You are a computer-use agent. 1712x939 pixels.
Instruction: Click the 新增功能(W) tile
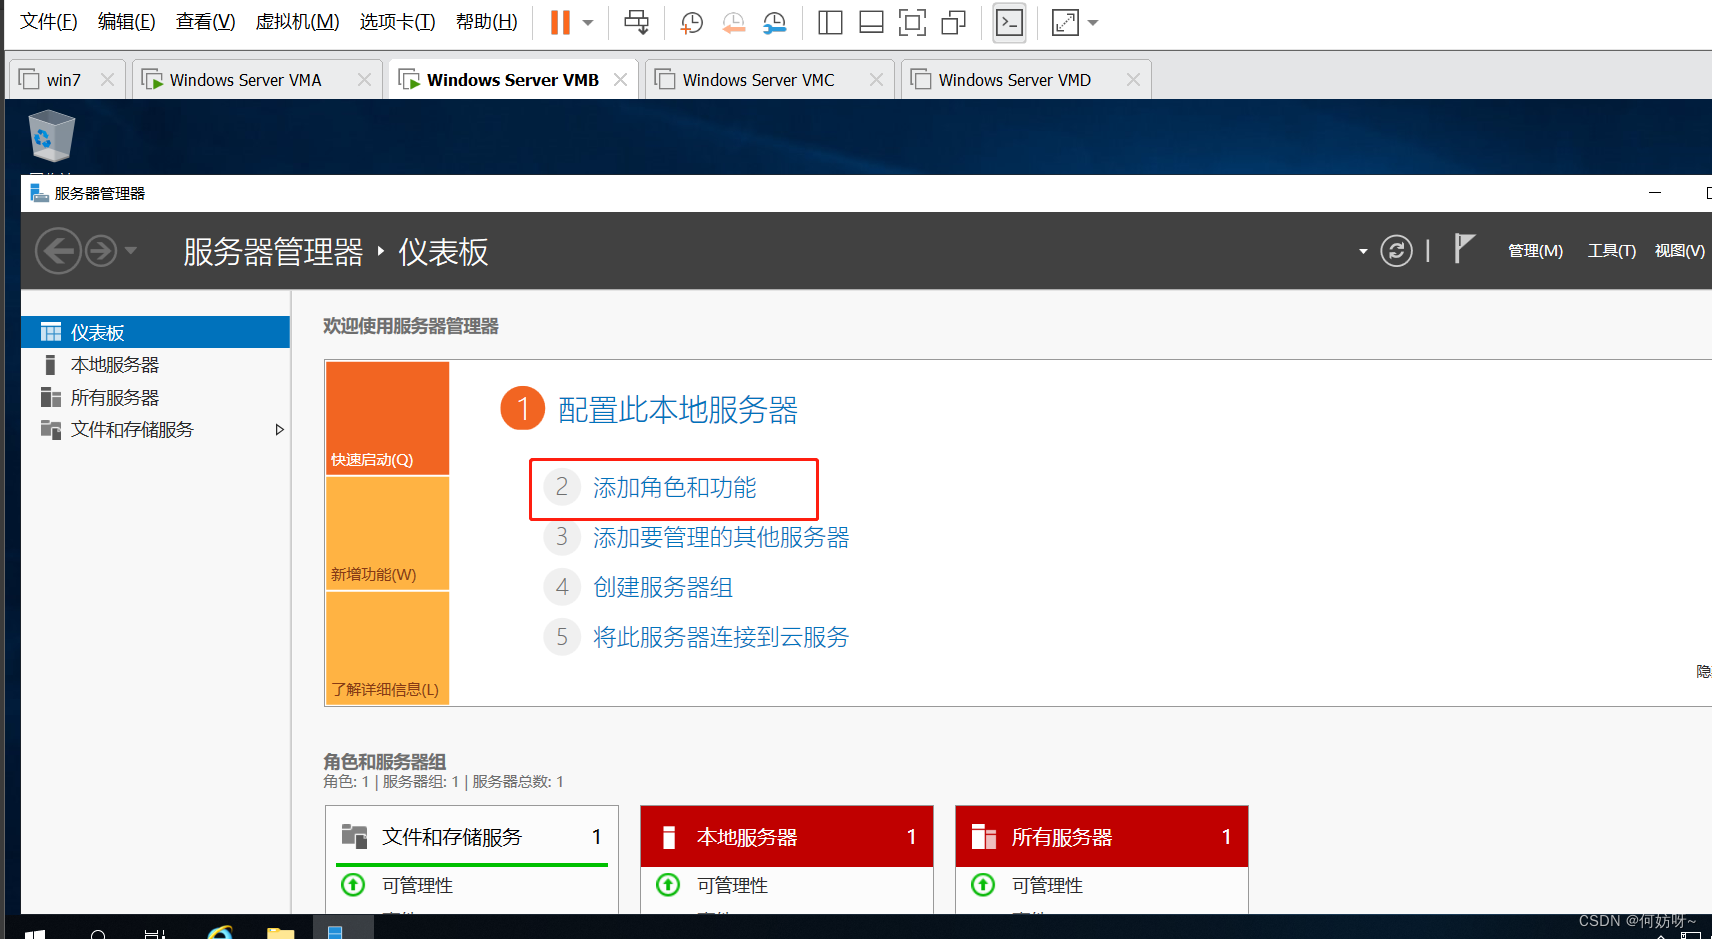coord(387,533)
